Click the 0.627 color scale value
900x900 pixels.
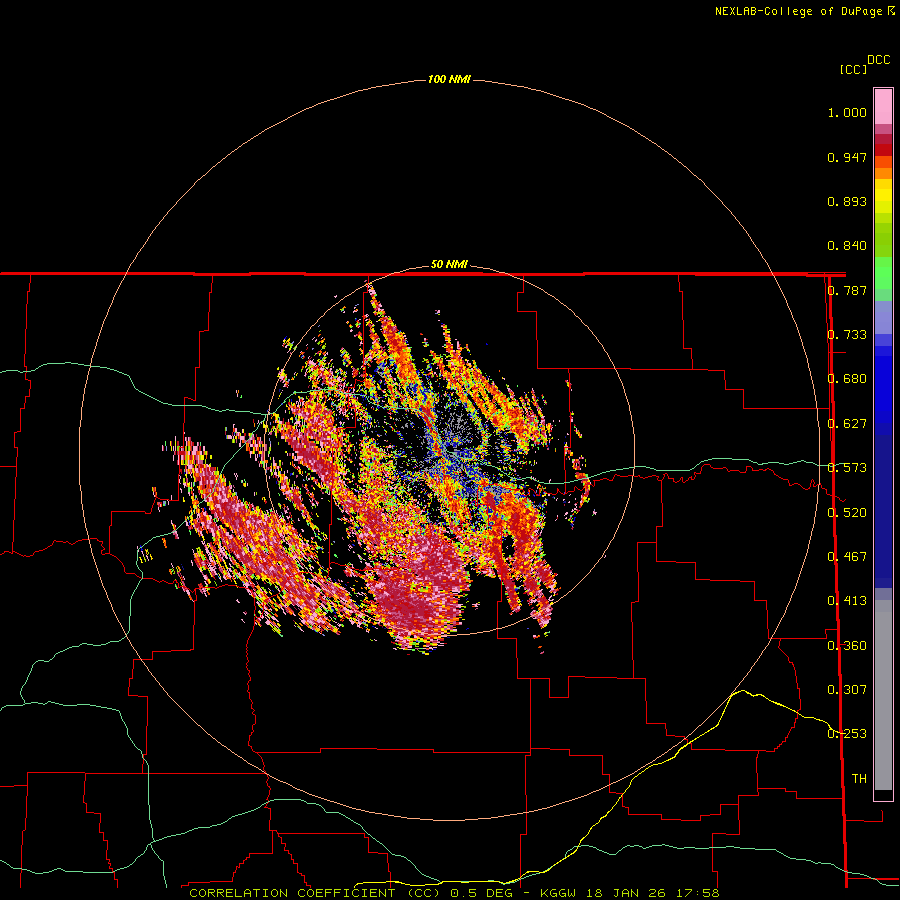(x=847, y=424)
